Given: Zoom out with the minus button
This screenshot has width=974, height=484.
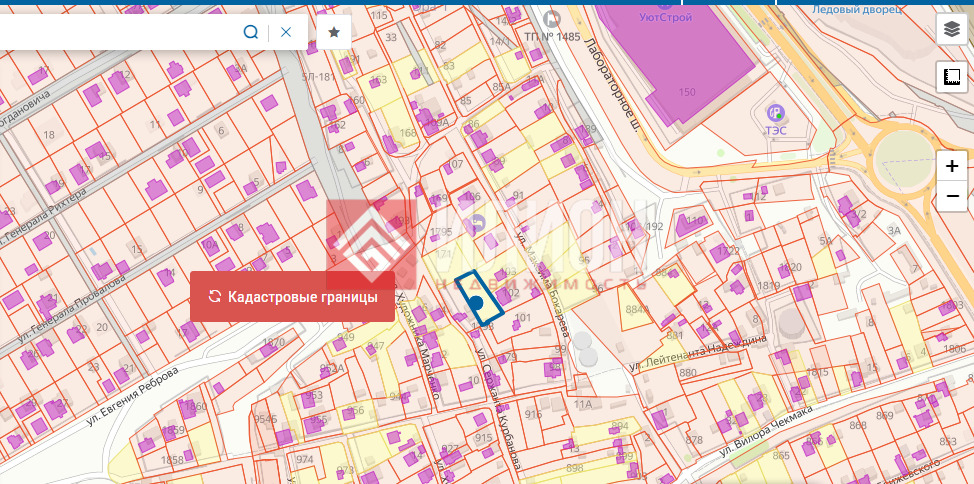Looking at the screenshot, I should (x=952, y=196).
